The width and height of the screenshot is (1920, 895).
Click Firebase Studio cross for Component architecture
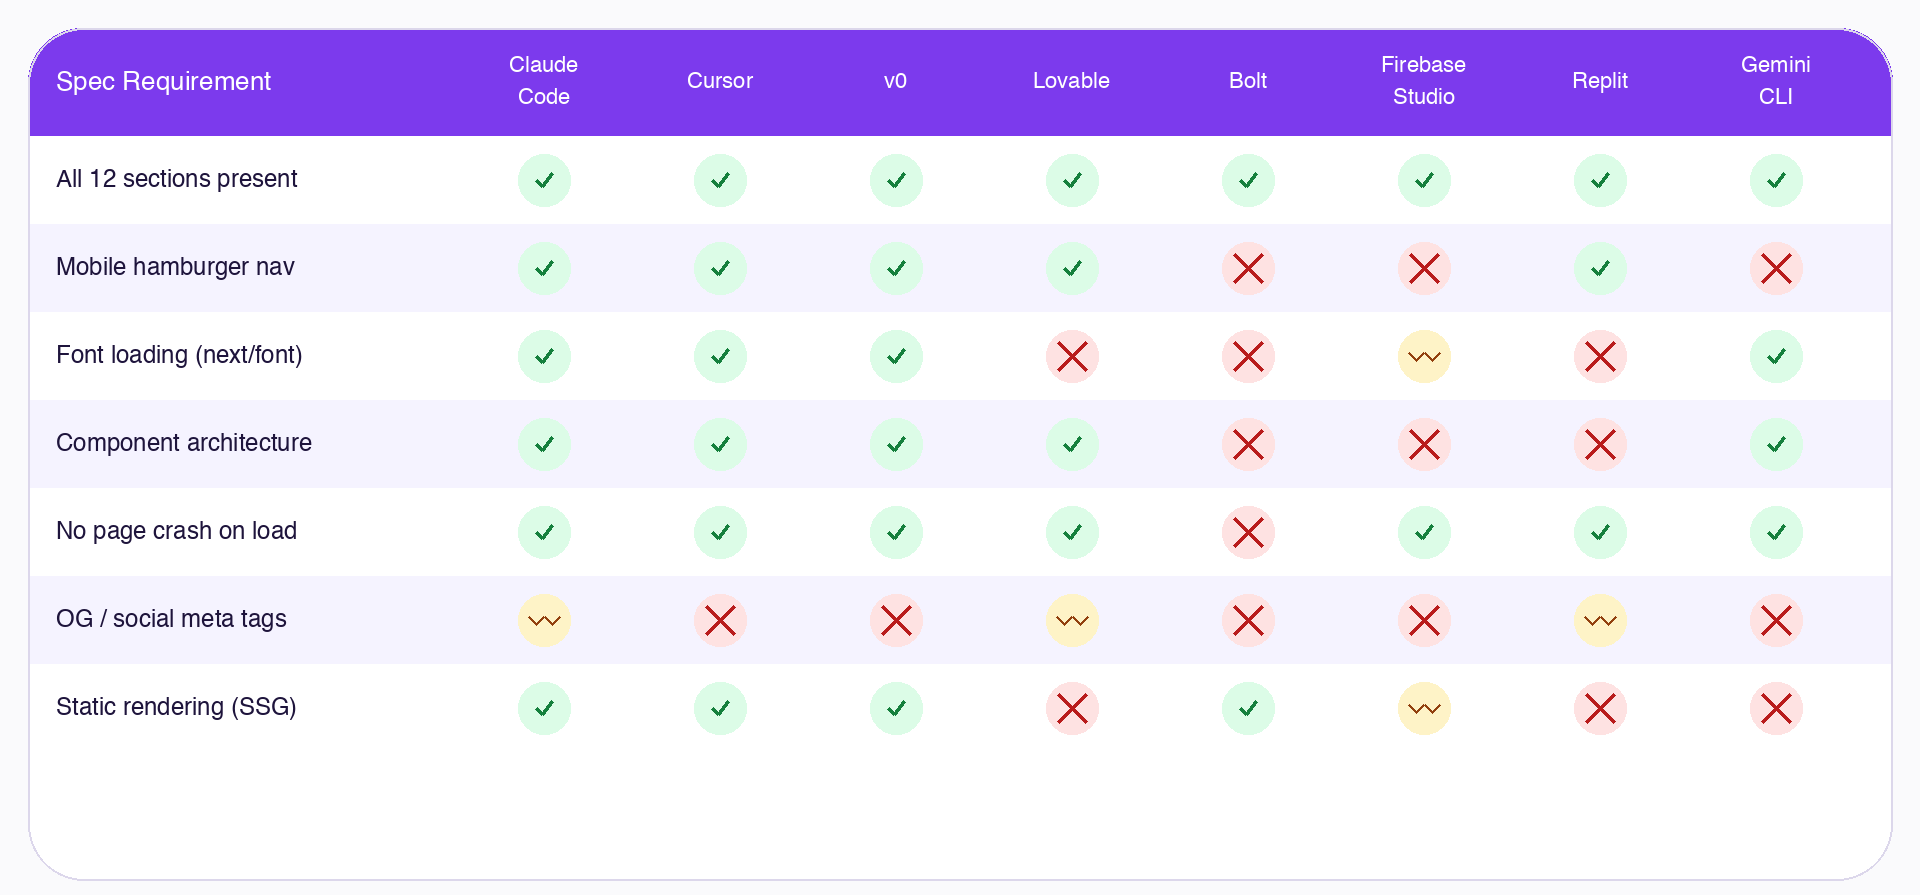click(1424, 444)
